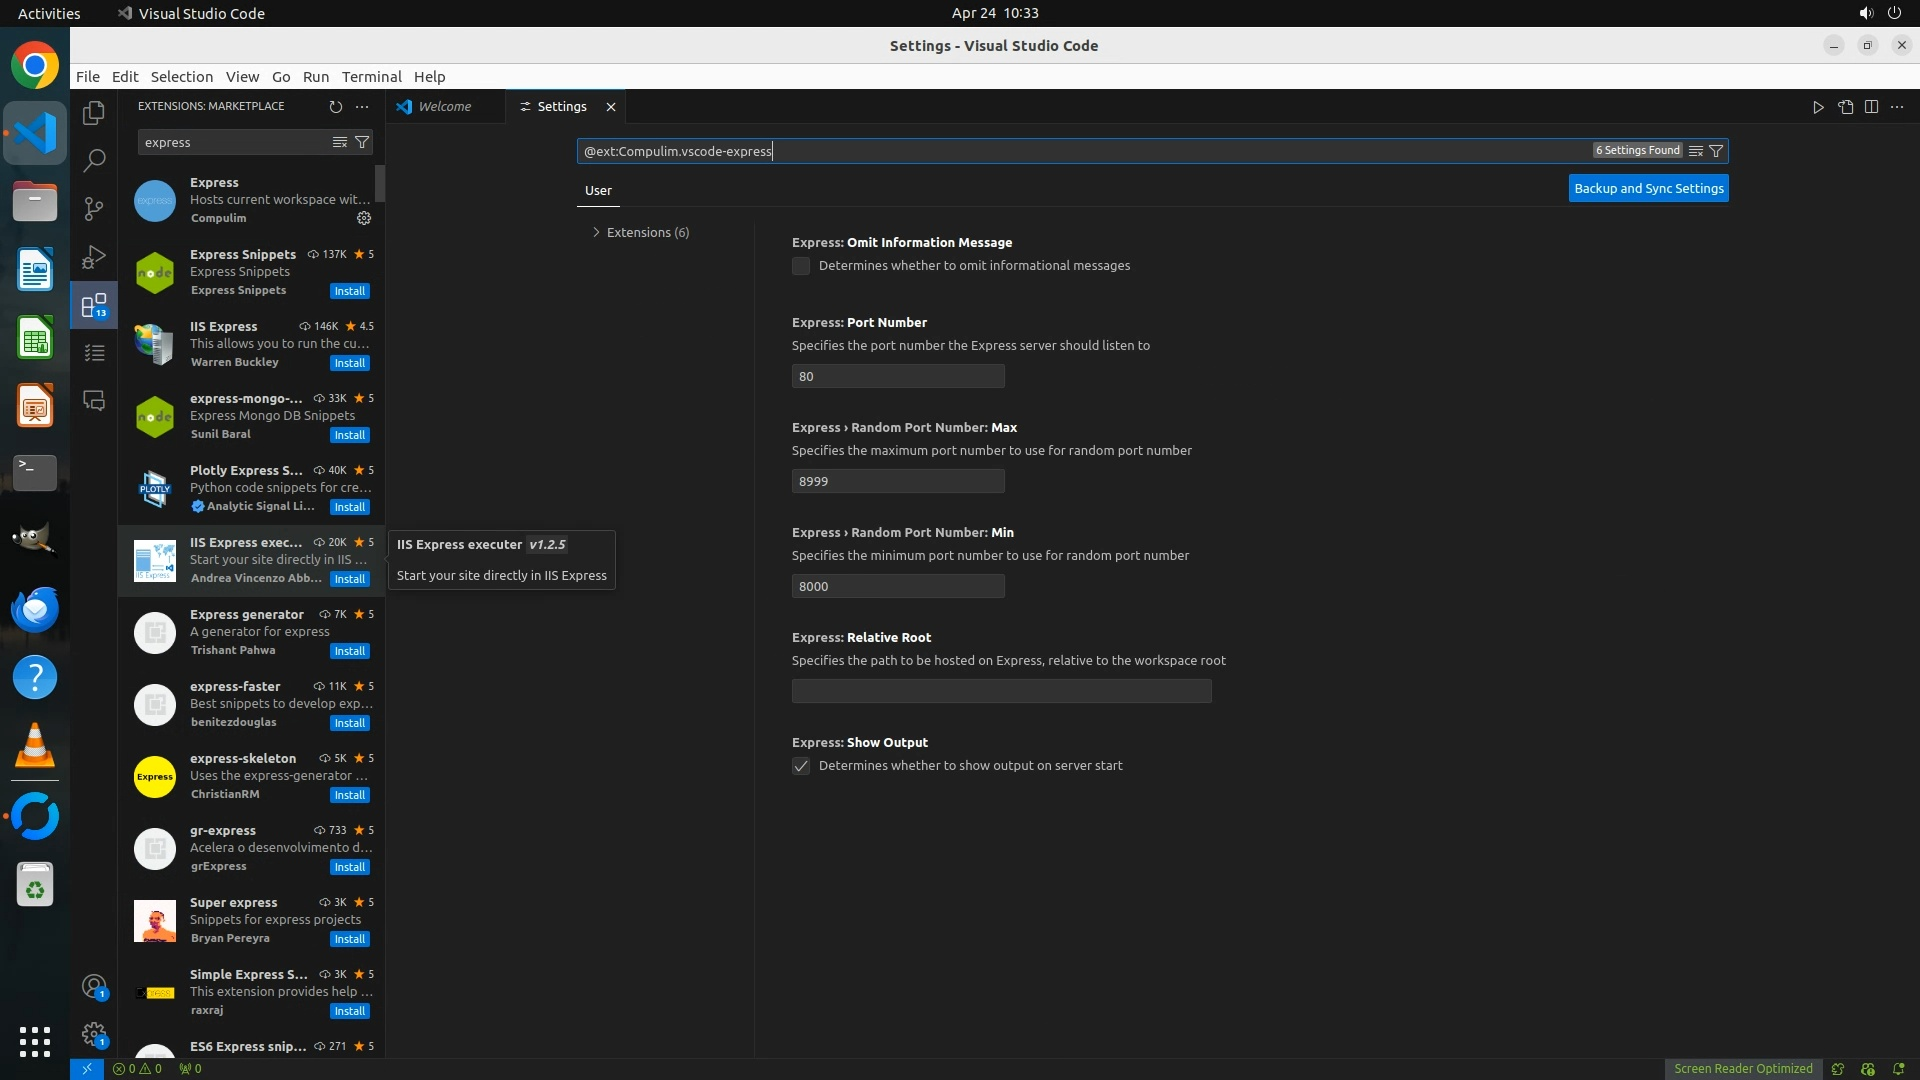This screenshot has height=1080, width=1920.
Task: Uncheck the Show Output checkbox
Action: pyautogui.click(x=801, y=766)
